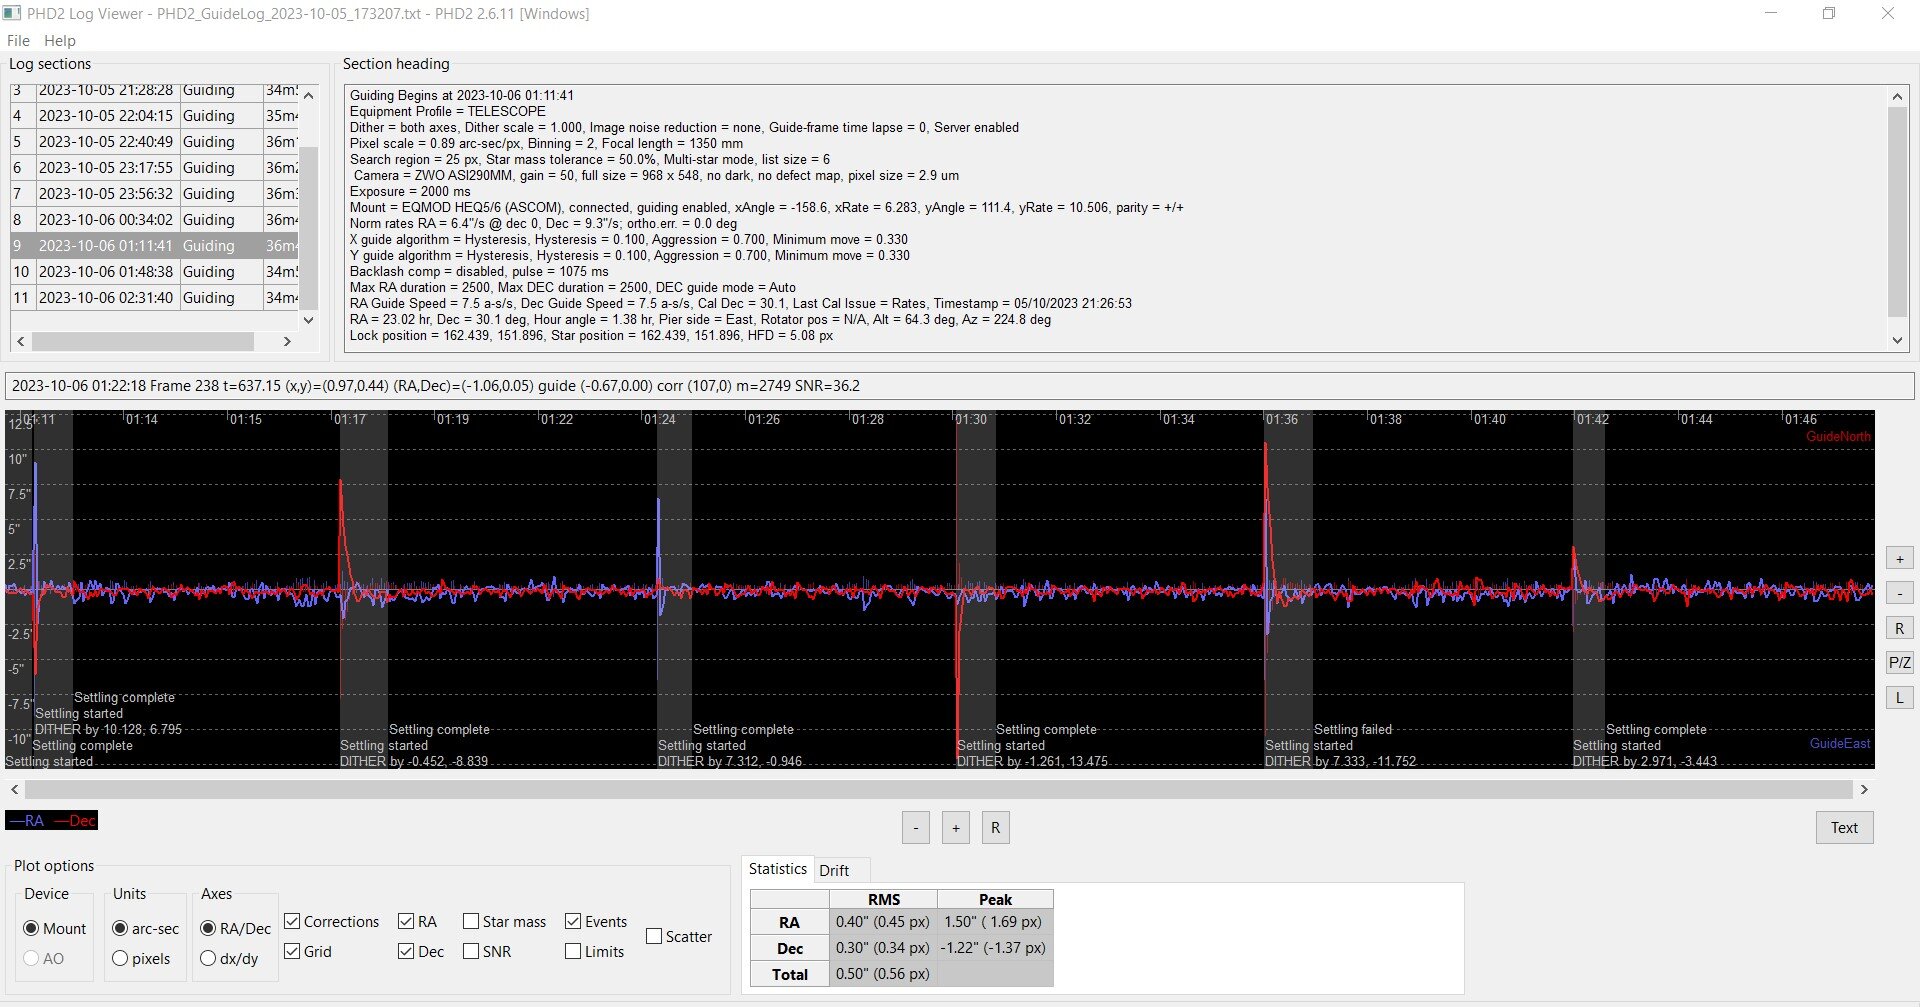Image resolution: width=1920 pixels, height=1007 pixels.
Task: Click the P/Z pan-zoom button
Action: pos(1899,662)
